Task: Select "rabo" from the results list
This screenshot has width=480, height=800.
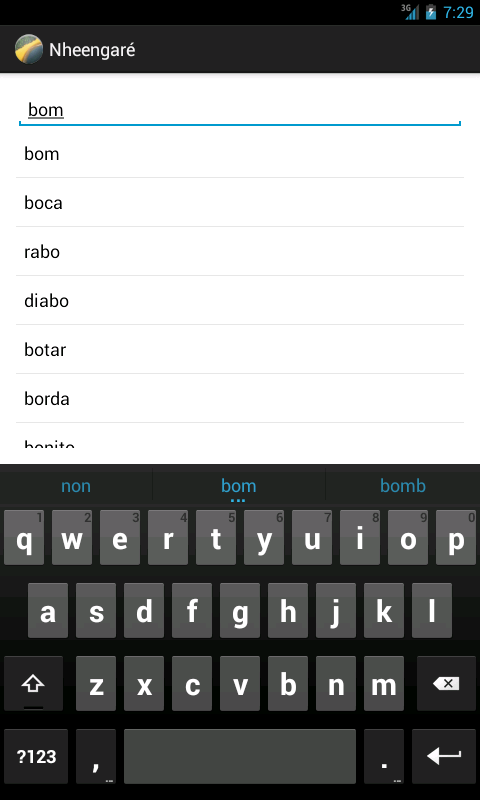Action: [240, 252]
